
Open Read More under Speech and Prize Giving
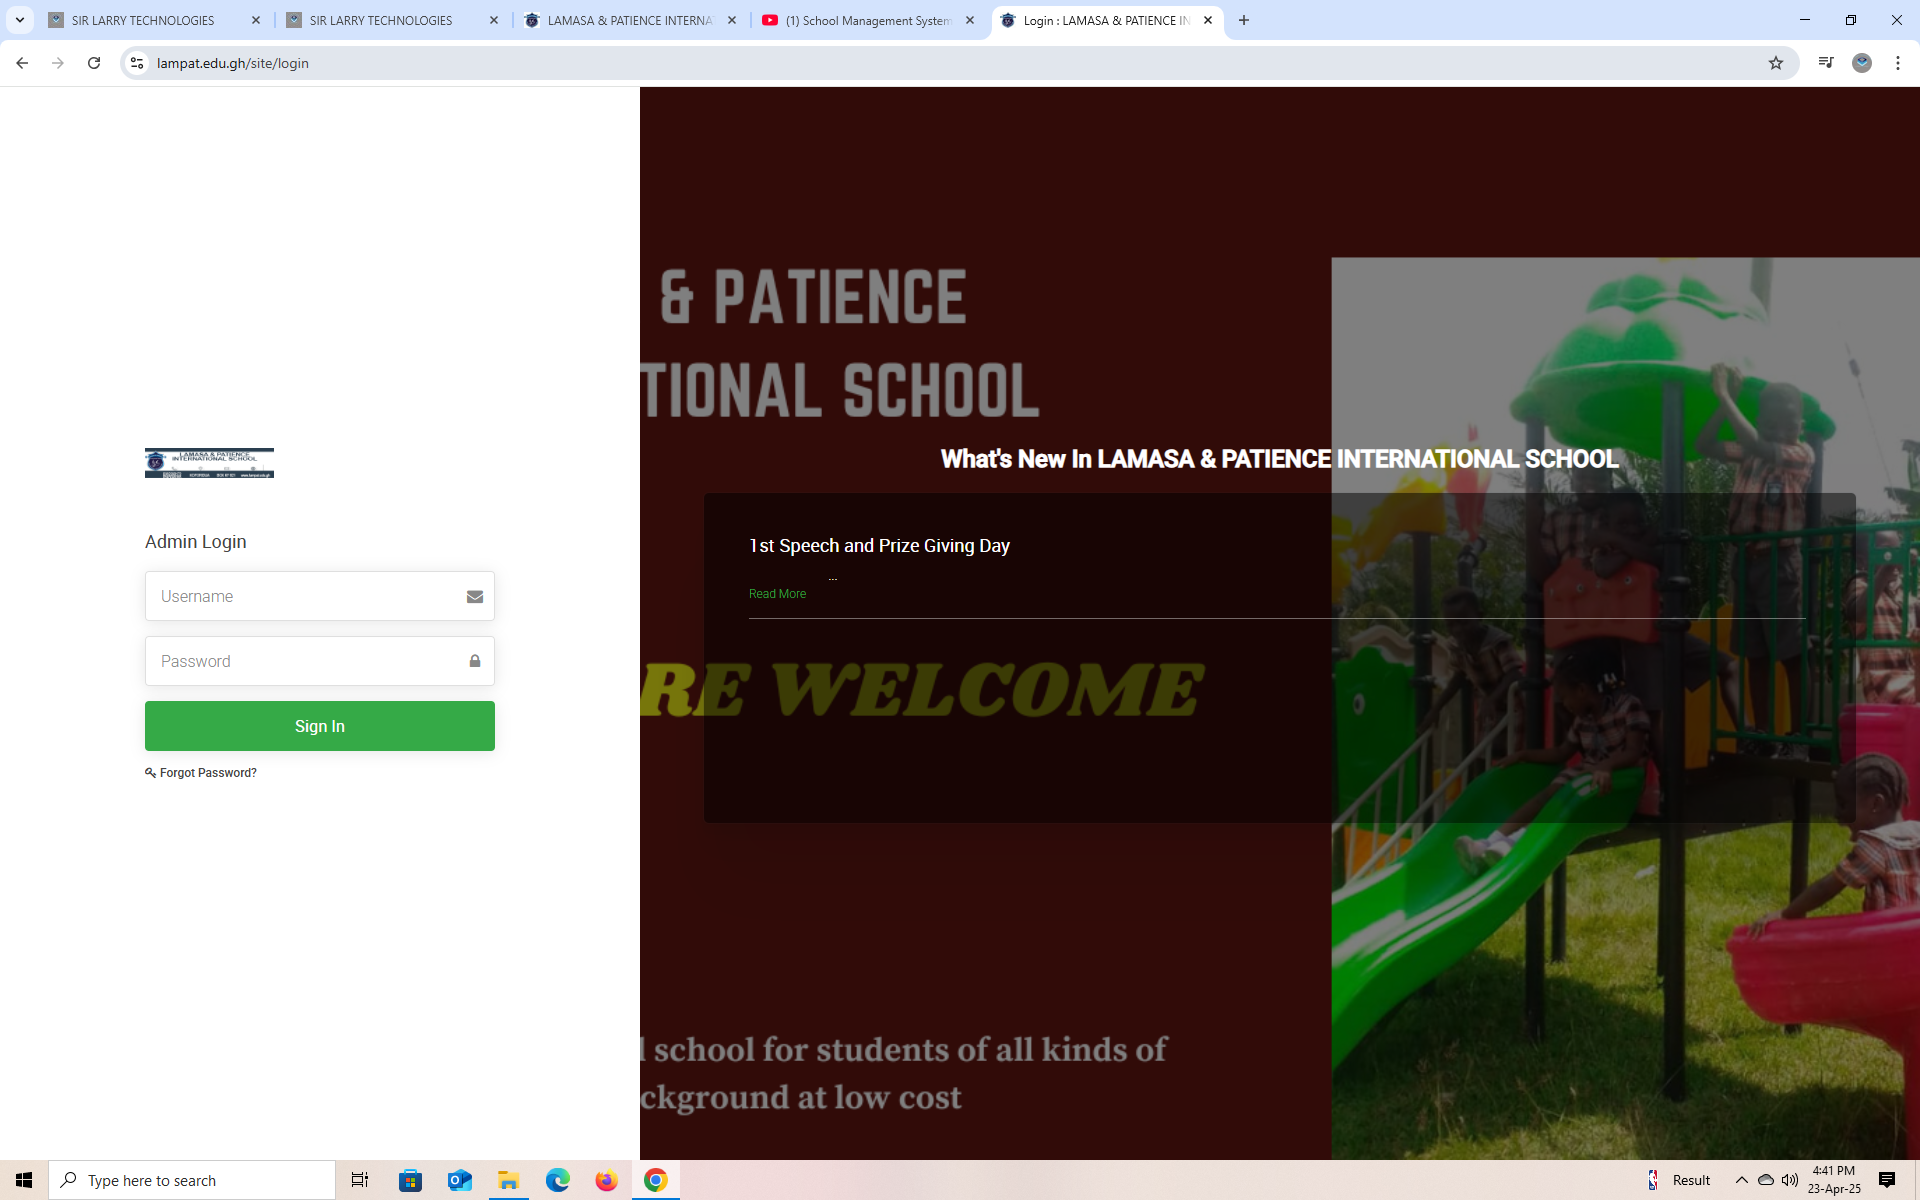(x=777, y=594)
